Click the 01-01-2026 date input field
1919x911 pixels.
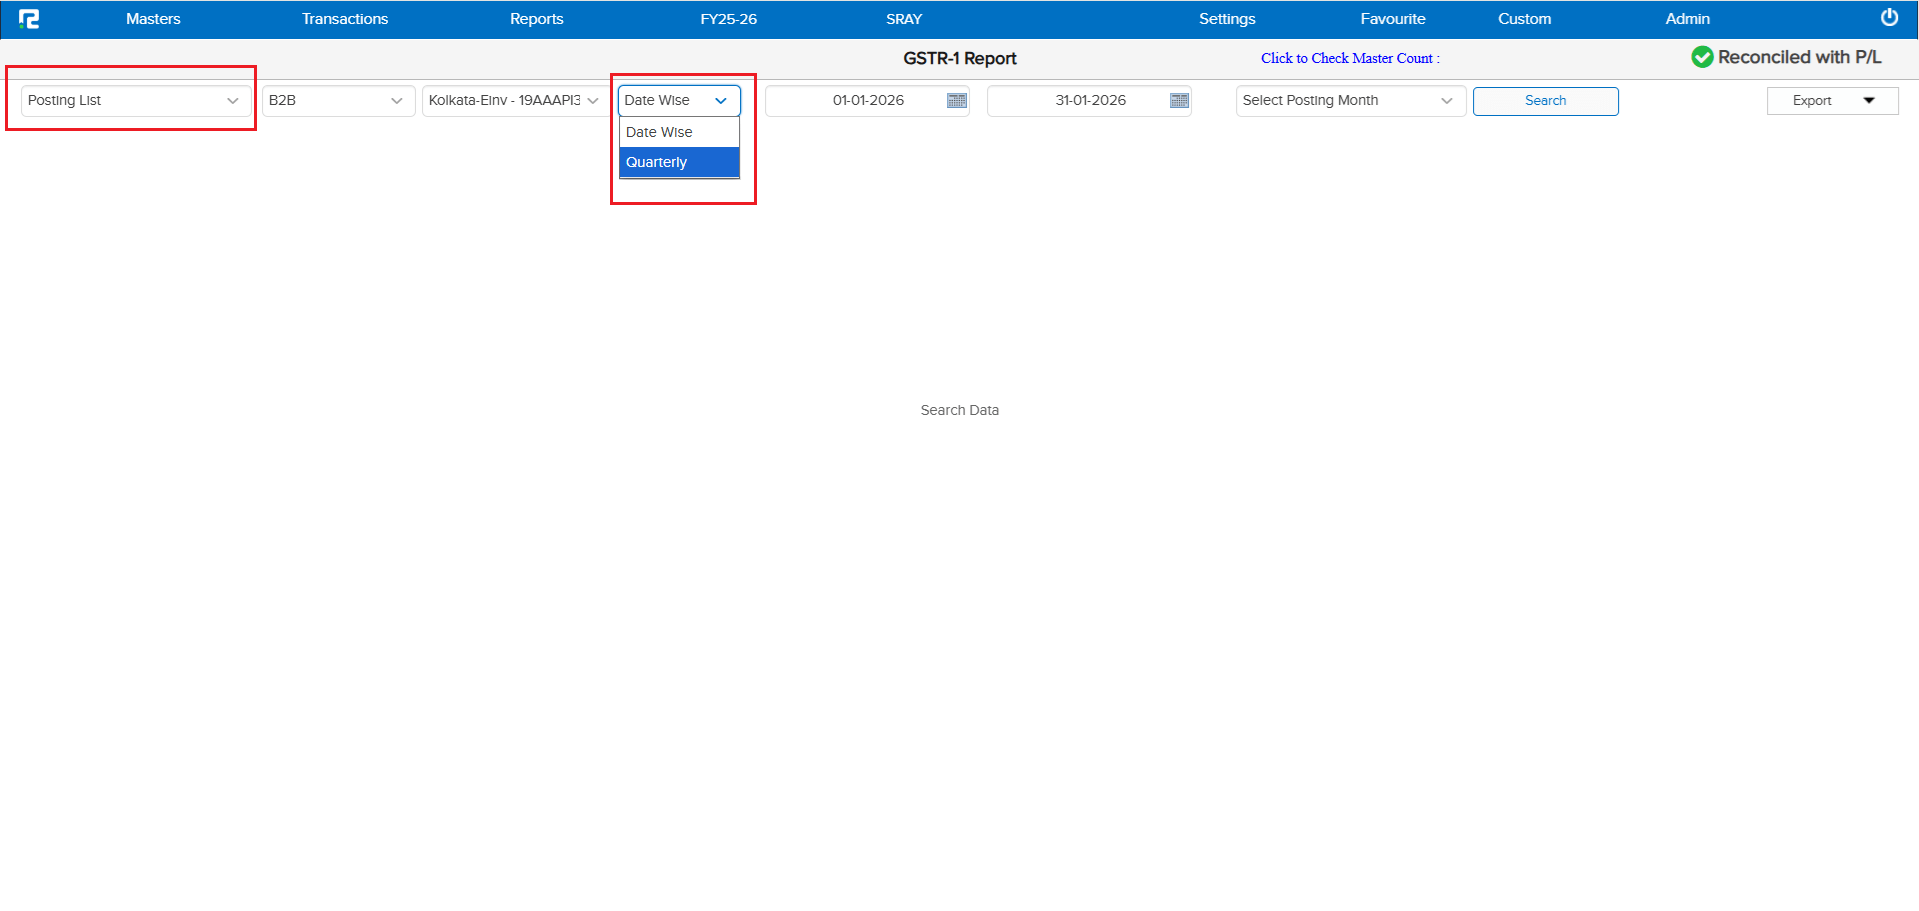[866, 100]
